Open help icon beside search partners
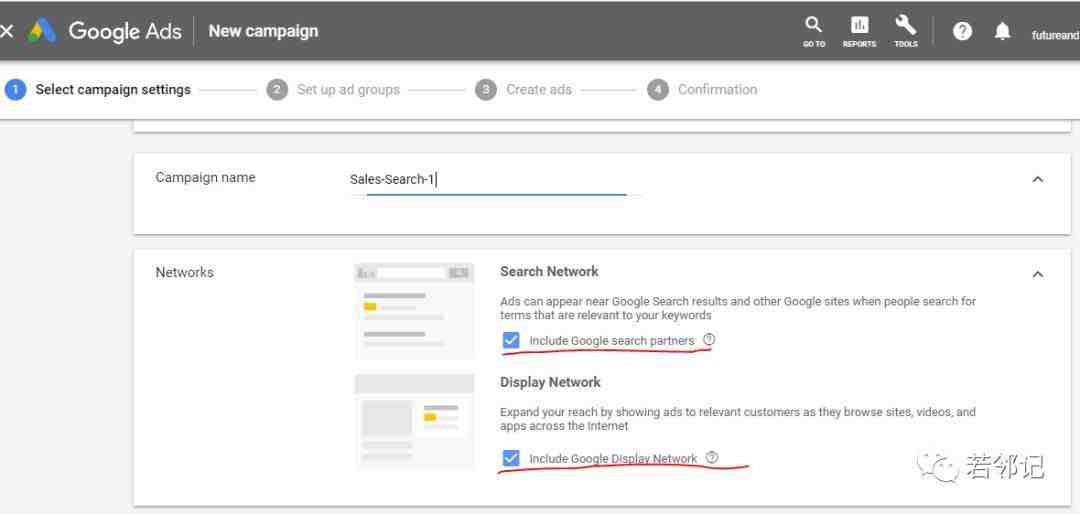The height and width of the screenshot is (514, 1080). [709, 340]
